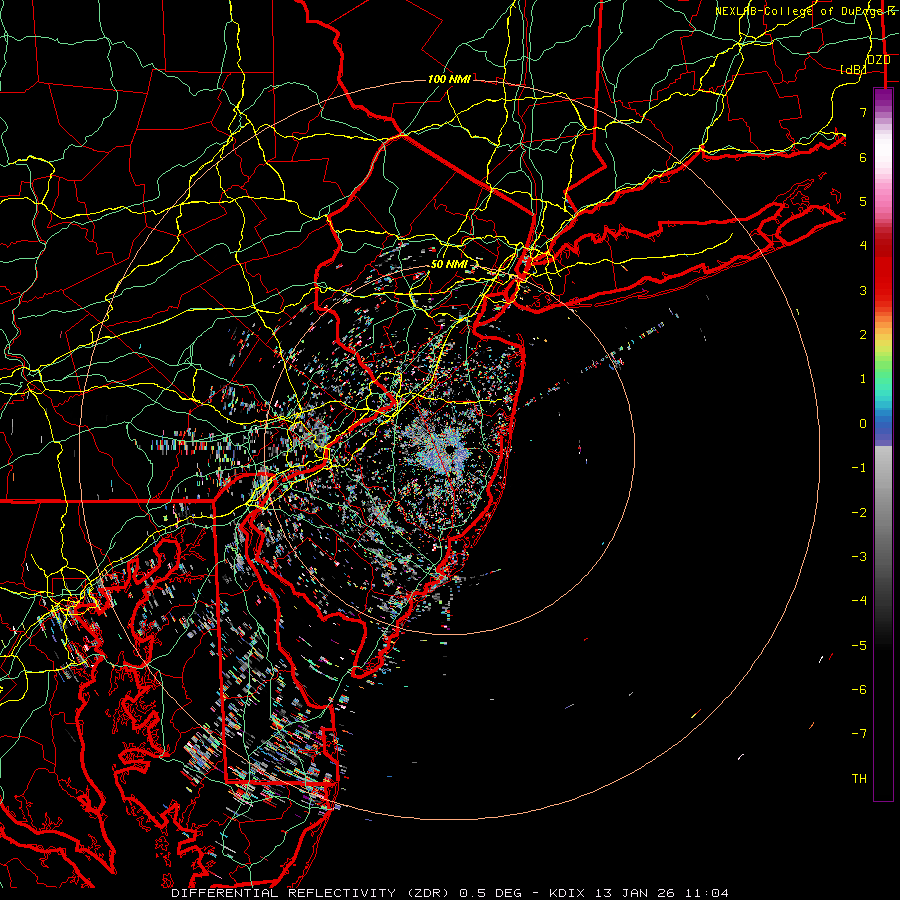
Task: Click the "DZD" legend title
Action: (x=878, y=60)
